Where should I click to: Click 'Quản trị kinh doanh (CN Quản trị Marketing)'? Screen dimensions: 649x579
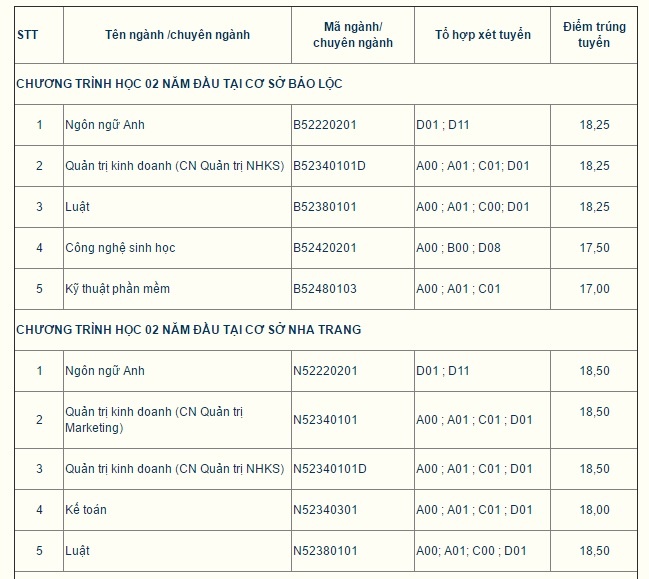point(154,420)
